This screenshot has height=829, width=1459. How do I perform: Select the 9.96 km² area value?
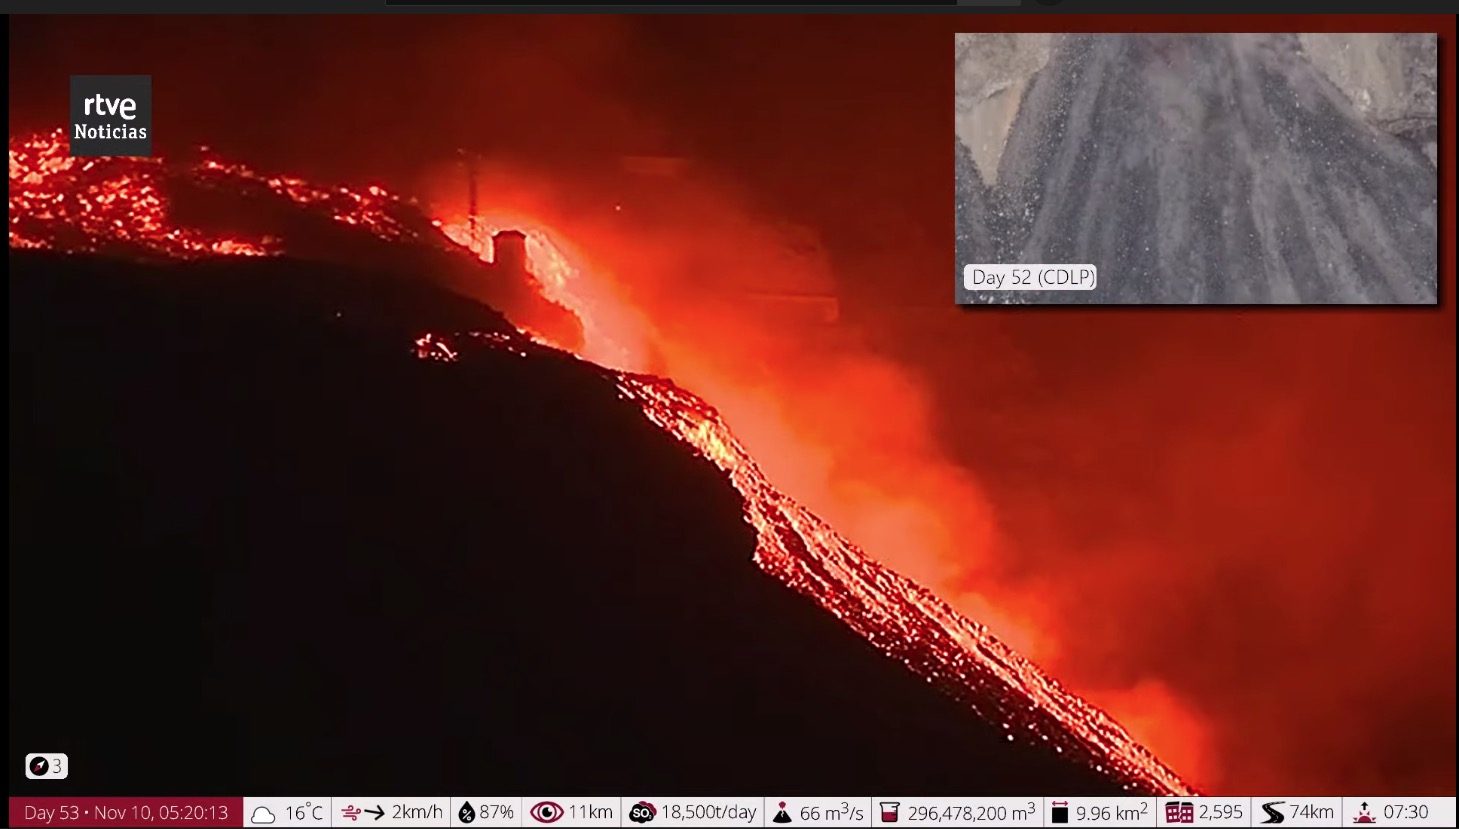(x=1112, y=812)
